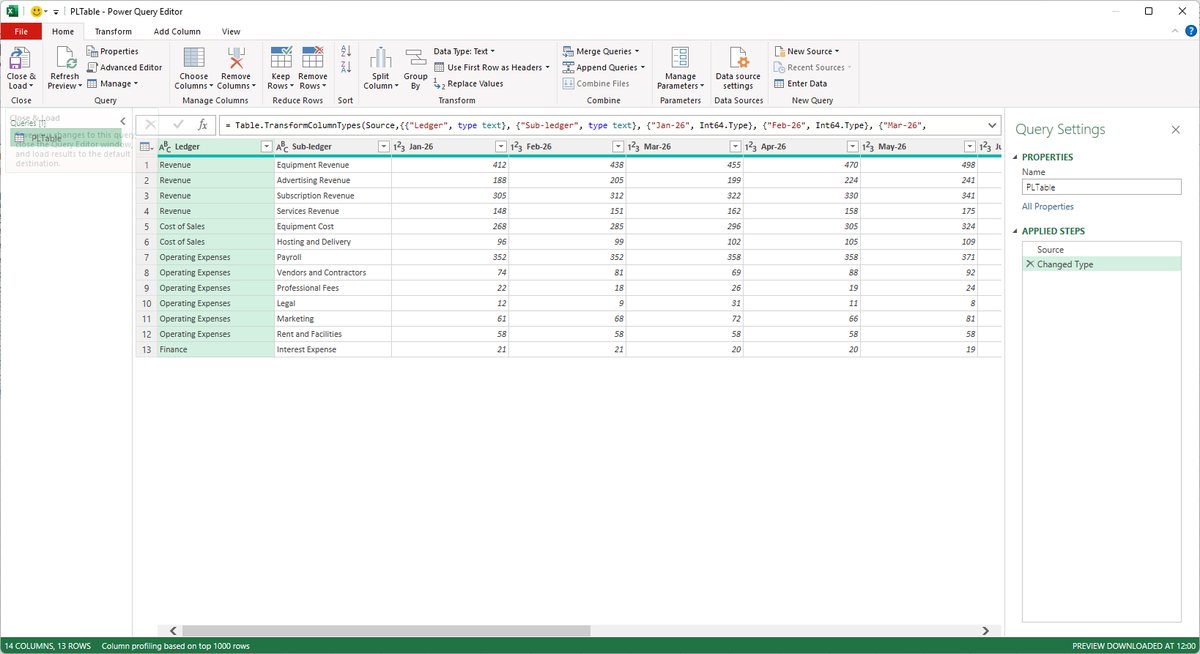Collapse the PROPERTIES section
Image resolution: width=1200 pixels, height=654 pixels.
click(x=1017, y=157)
